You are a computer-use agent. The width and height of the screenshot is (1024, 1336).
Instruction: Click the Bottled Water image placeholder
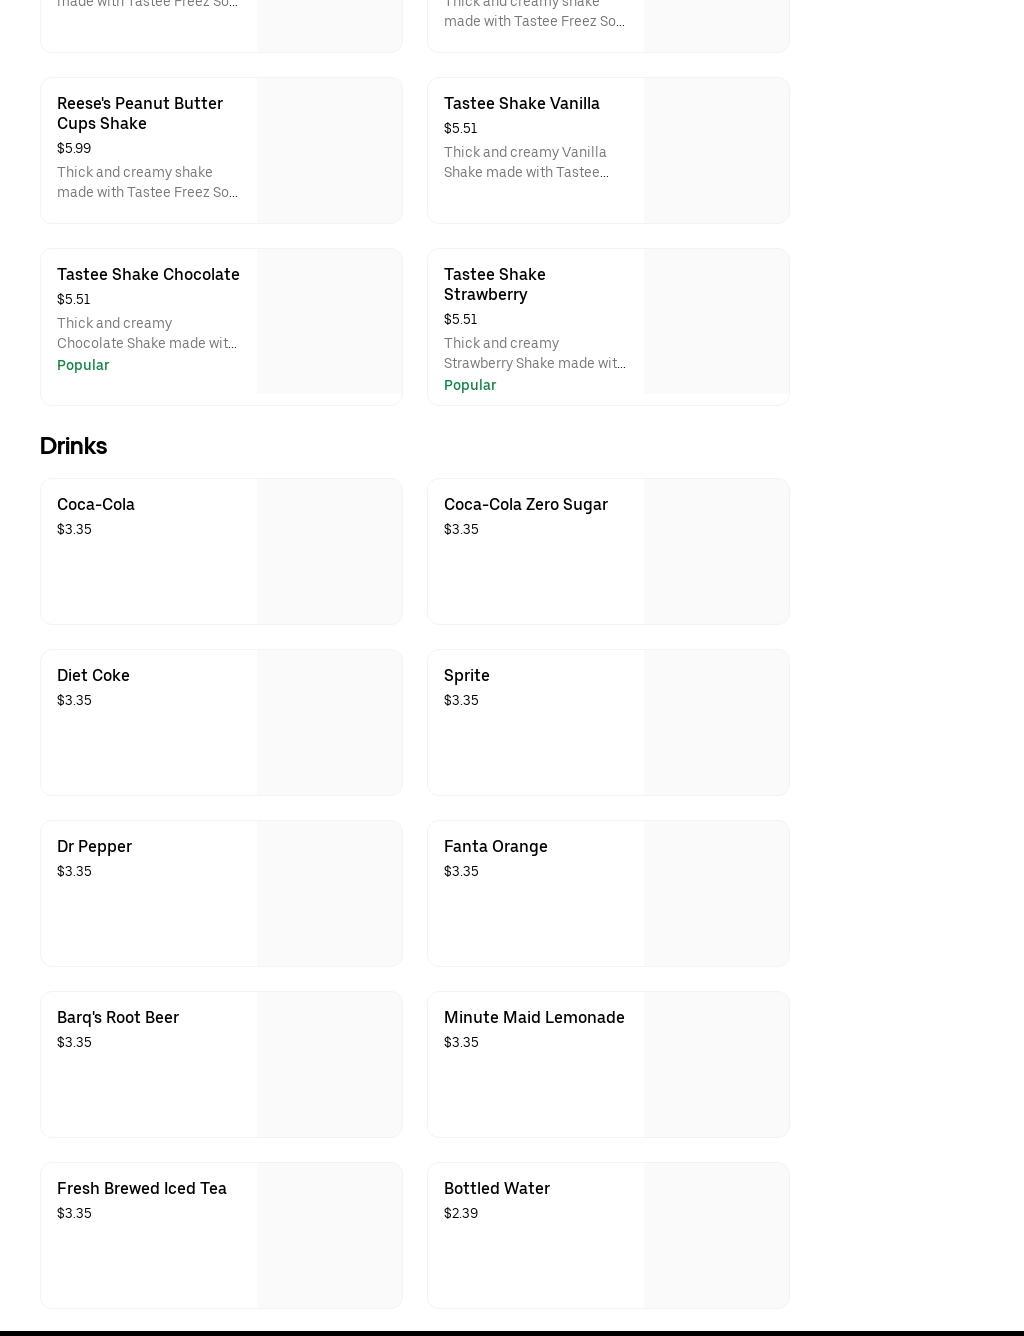click(716, 1235)
